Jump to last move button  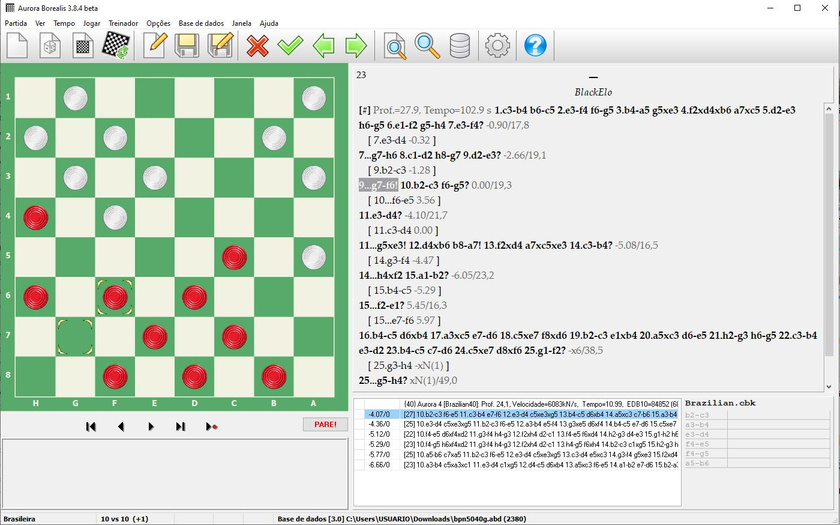coord(181,426)
